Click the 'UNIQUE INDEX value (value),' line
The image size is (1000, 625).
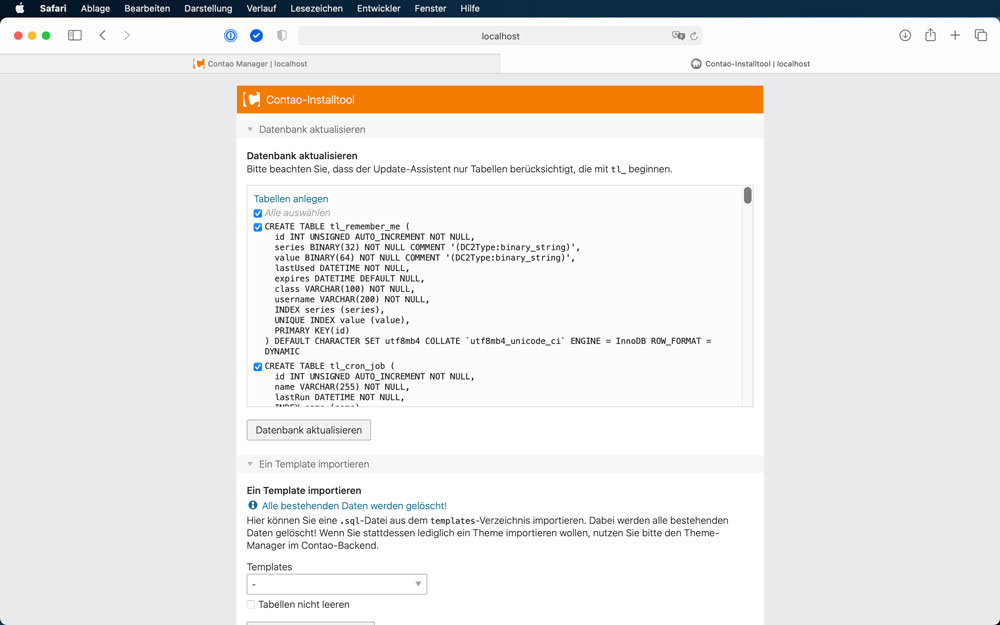(342, 320)
